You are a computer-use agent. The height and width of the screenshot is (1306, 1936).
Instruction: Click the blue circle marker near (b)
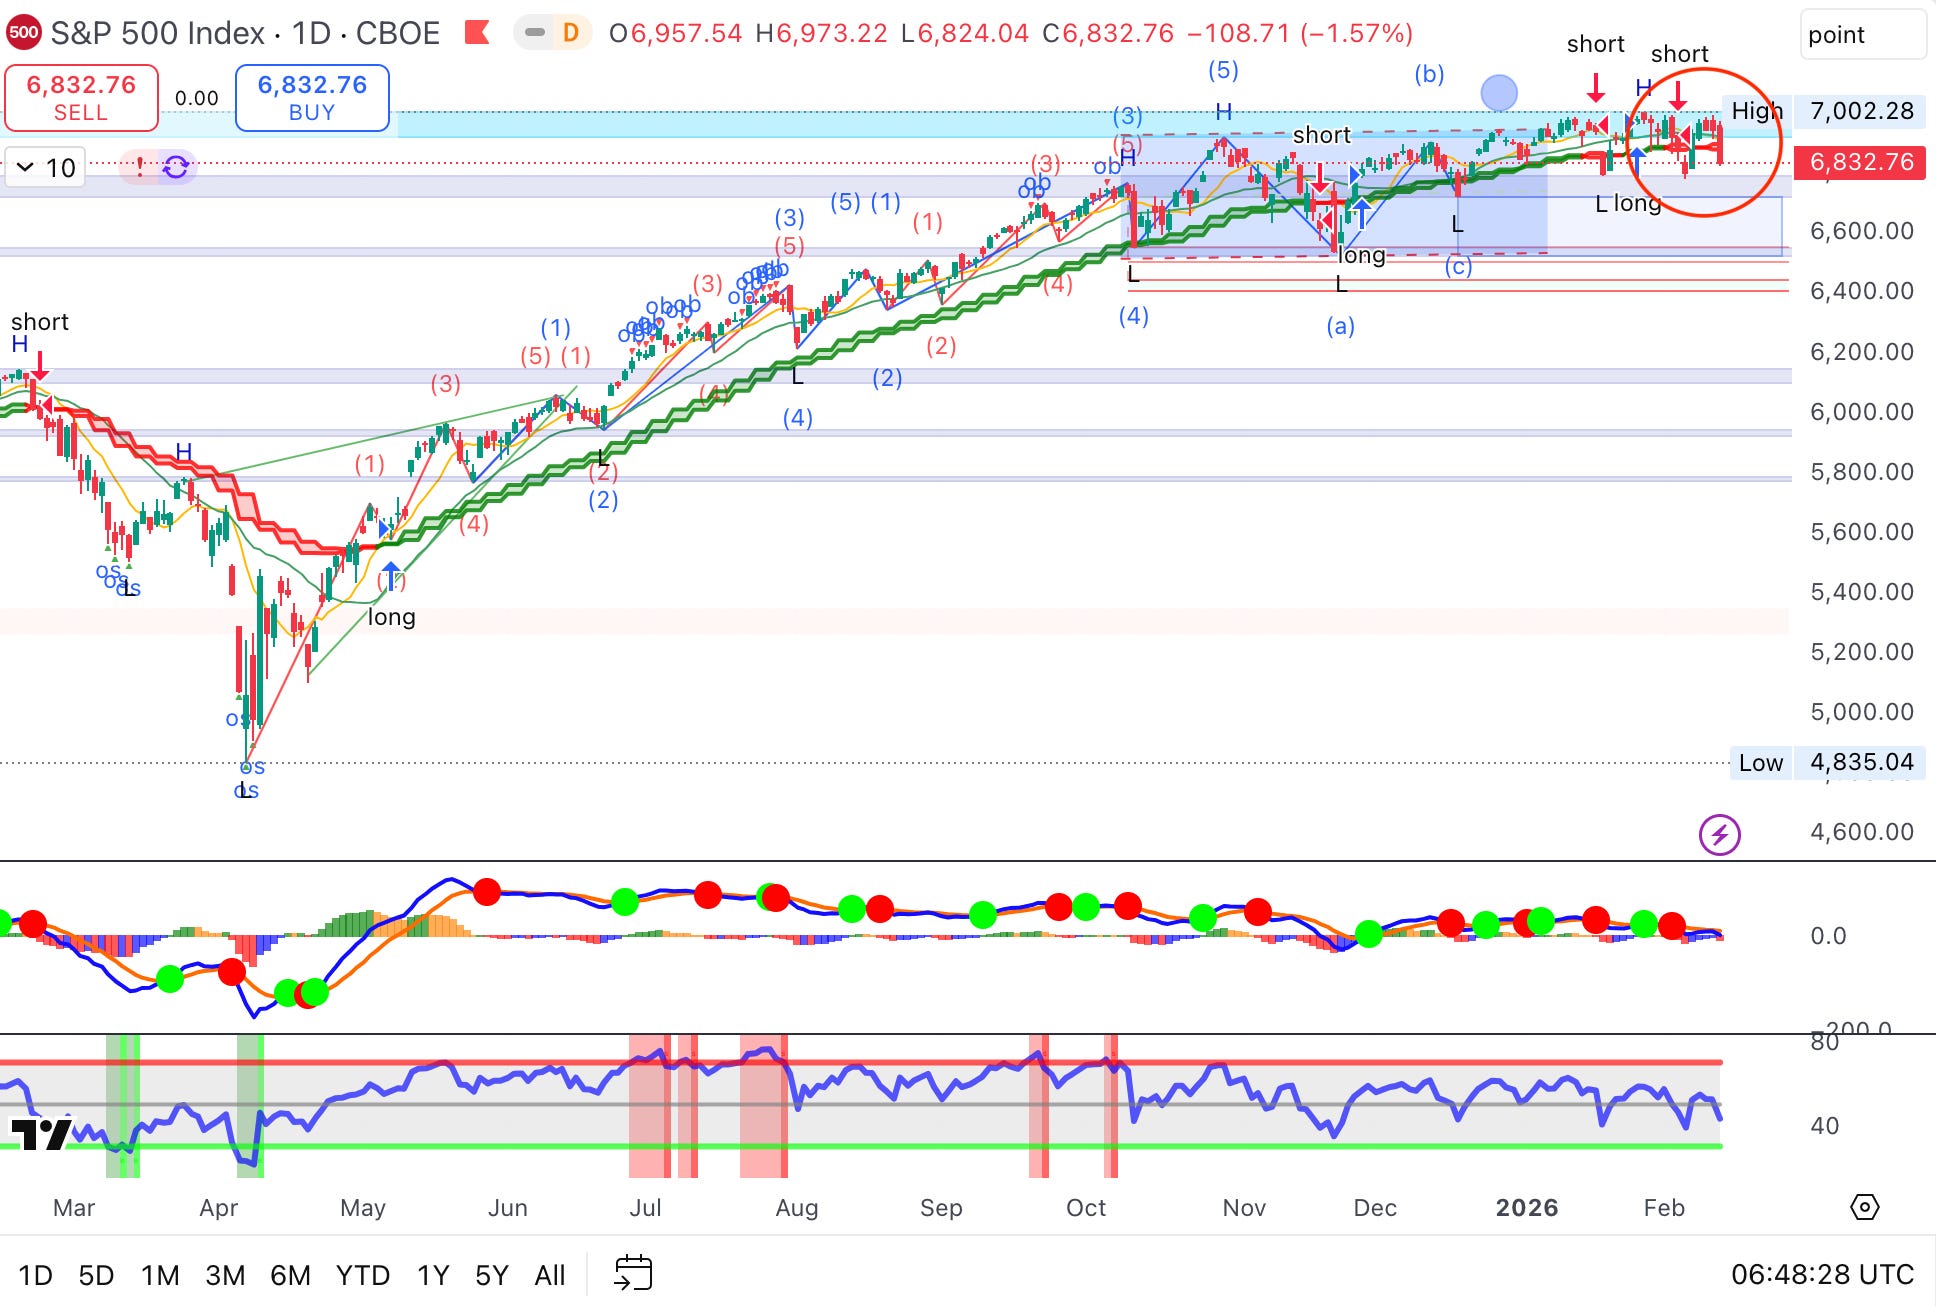(x=1498, y=93)
